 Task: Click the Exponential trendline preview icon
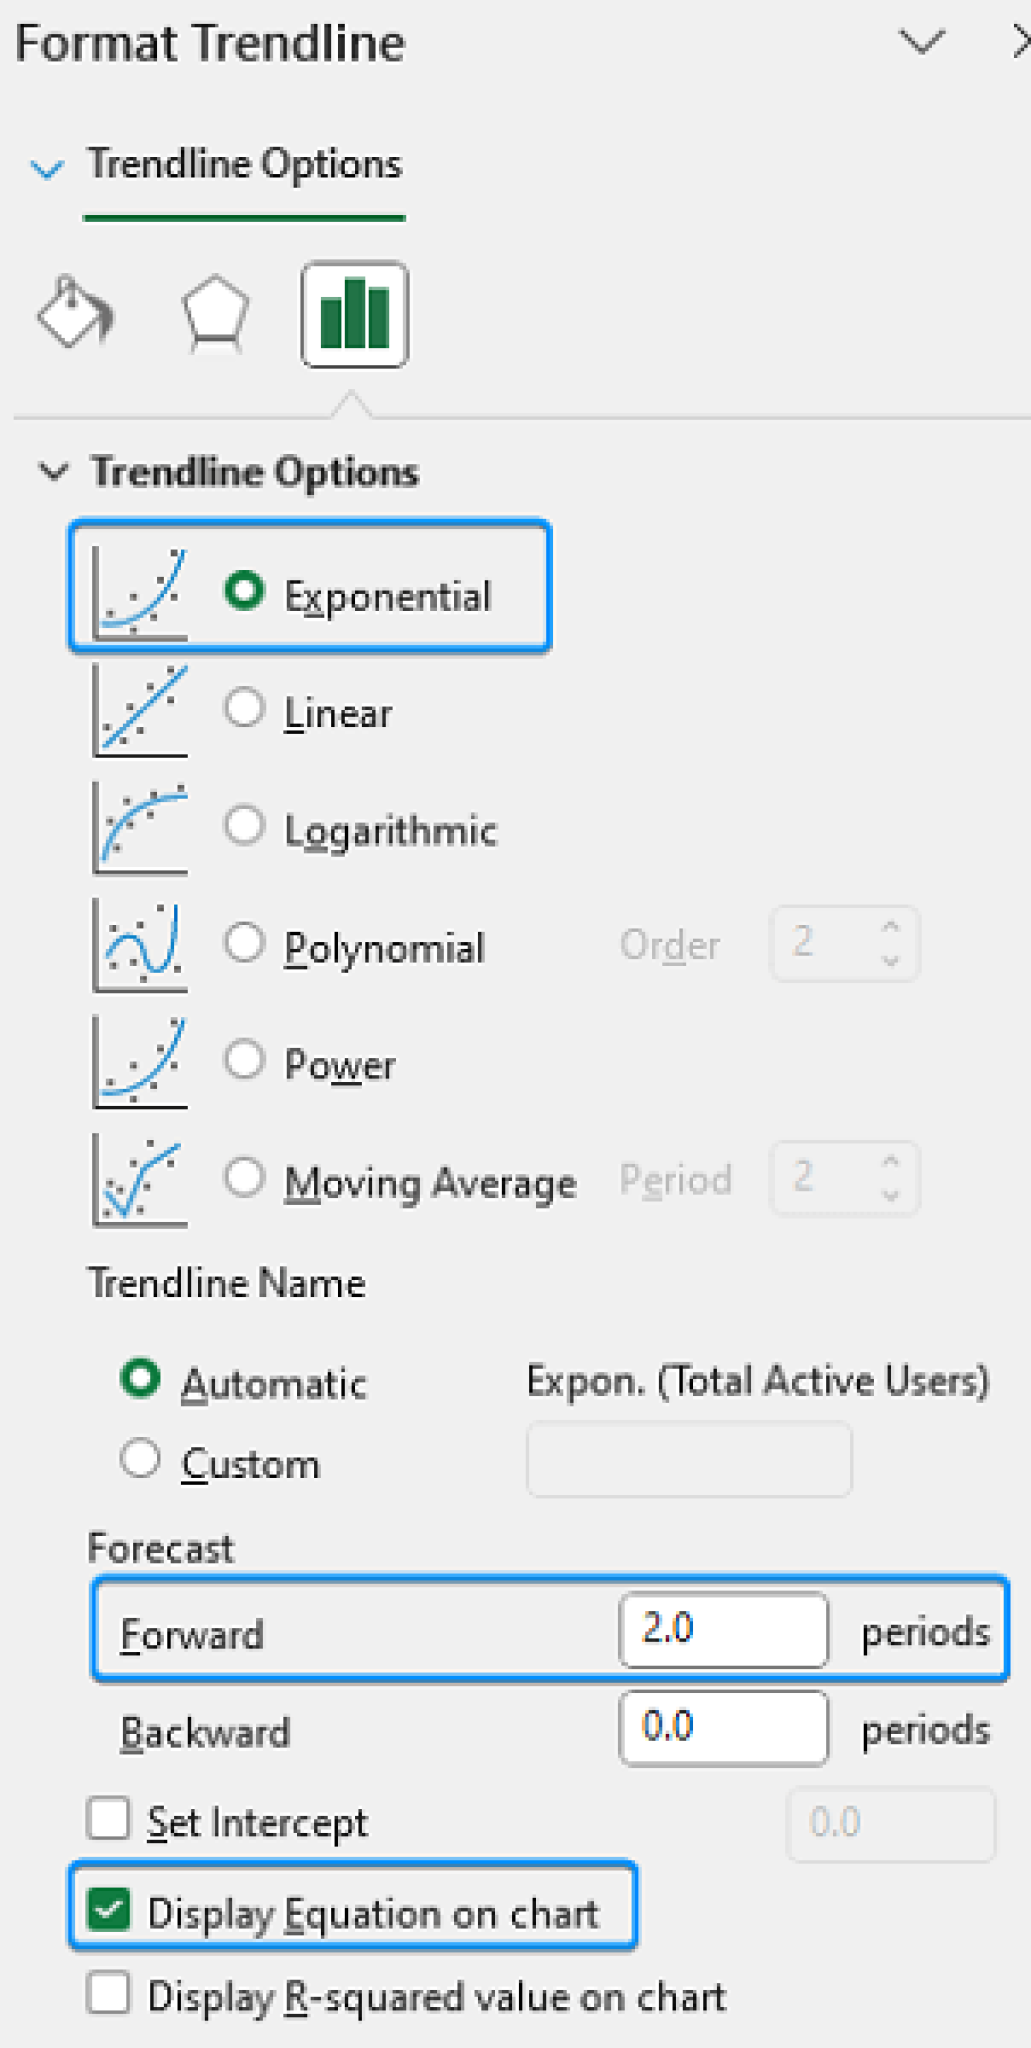140,590
